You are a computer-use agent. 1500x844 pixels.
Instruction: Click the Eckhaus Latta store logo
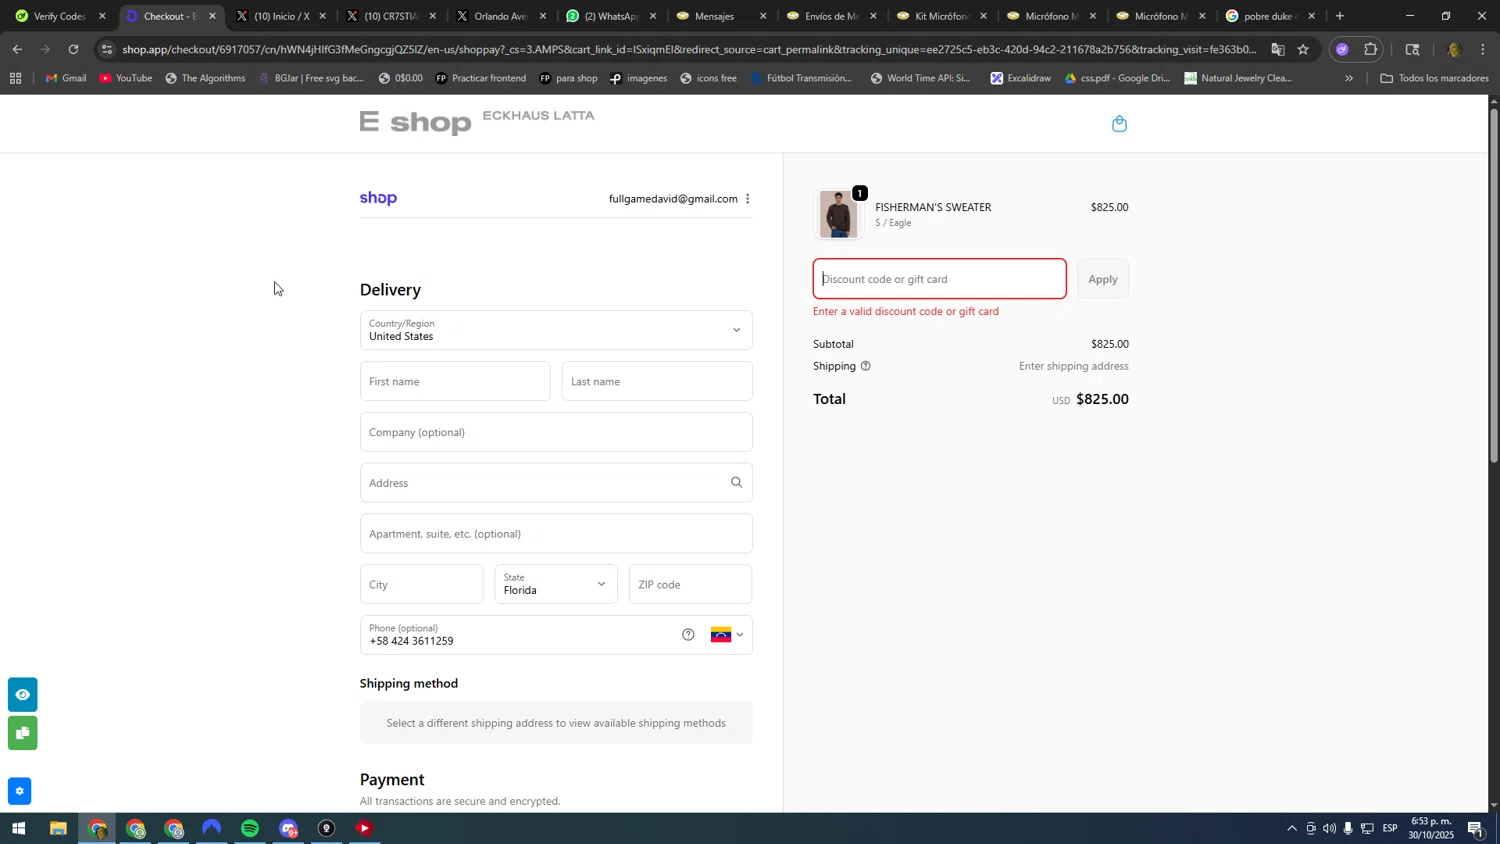tap(477, 122)
